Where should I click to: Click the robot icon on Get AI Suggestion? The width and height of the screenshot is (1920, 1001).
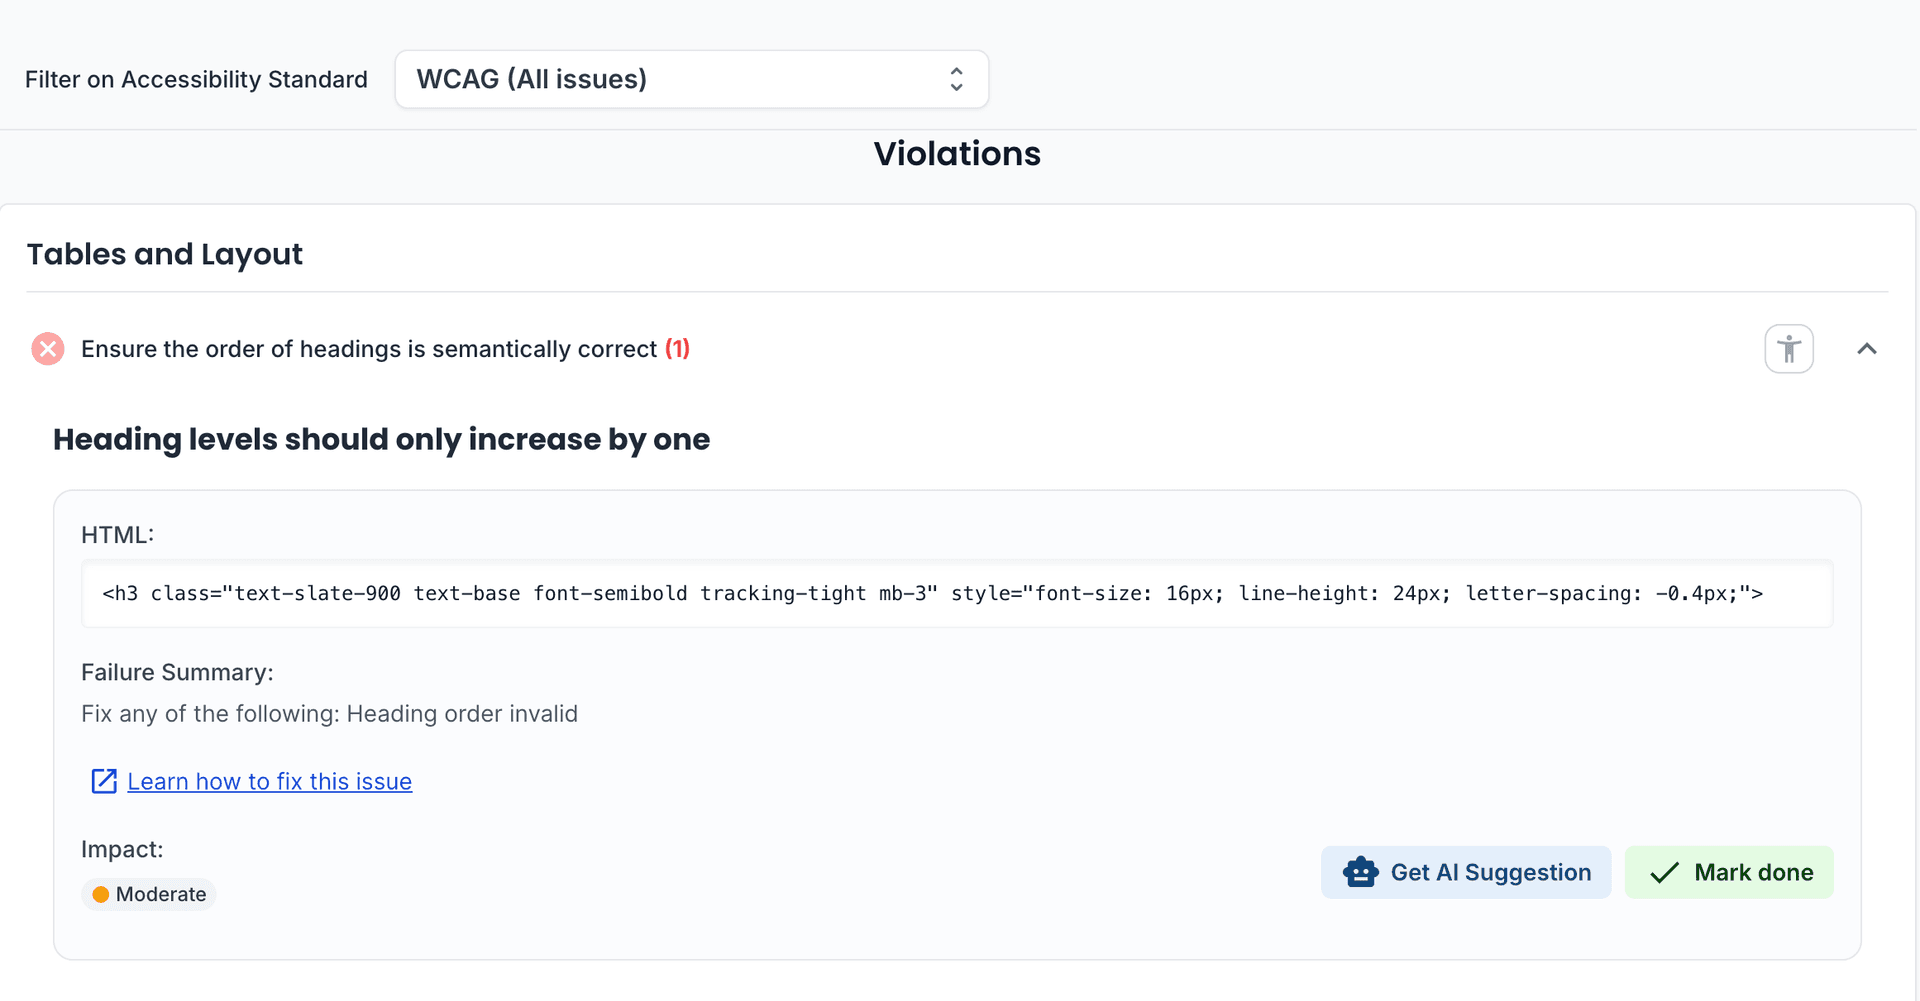pos(1360,872)
